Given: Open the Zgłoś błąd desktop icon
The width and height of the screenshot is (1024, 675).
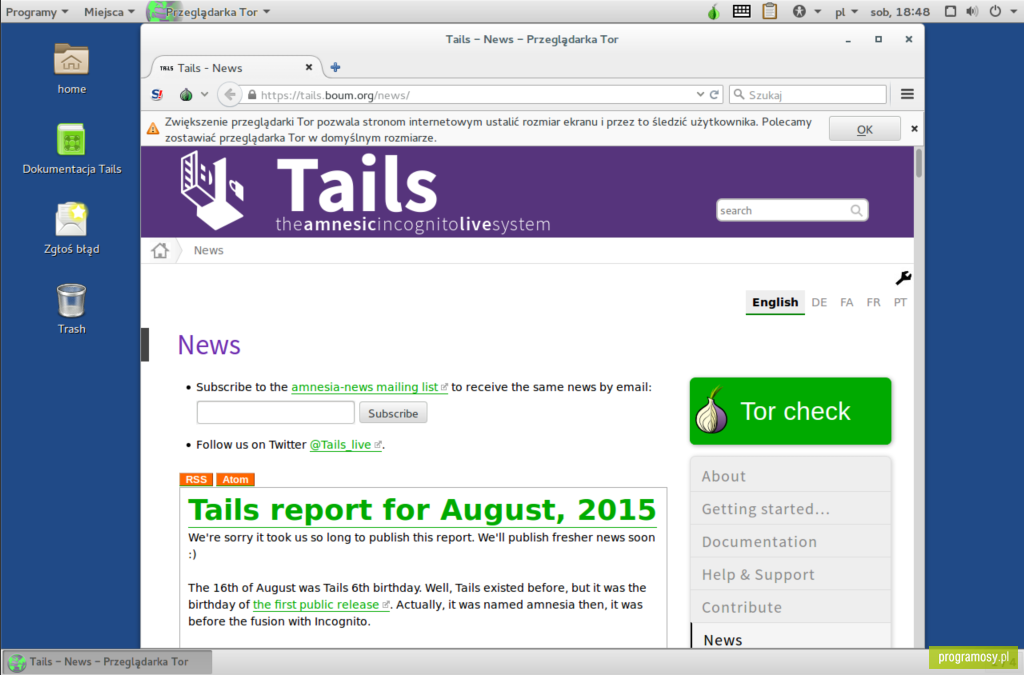Looking at the screenshot, I should [x=71, y=228].
